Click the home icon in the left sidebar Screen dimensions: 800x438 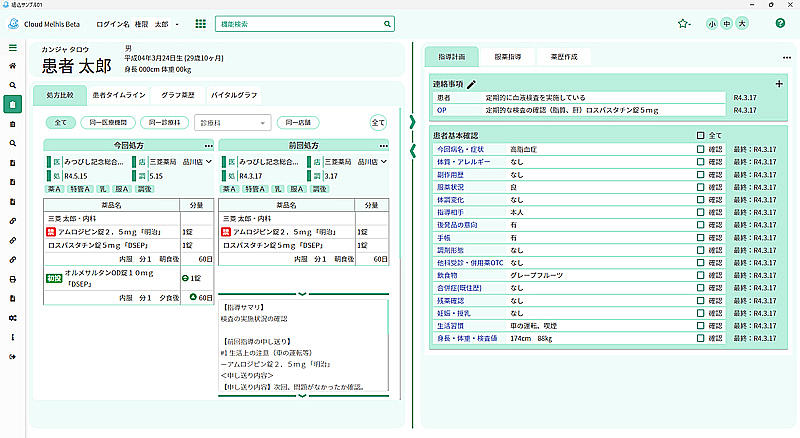[x=12, y=66]
